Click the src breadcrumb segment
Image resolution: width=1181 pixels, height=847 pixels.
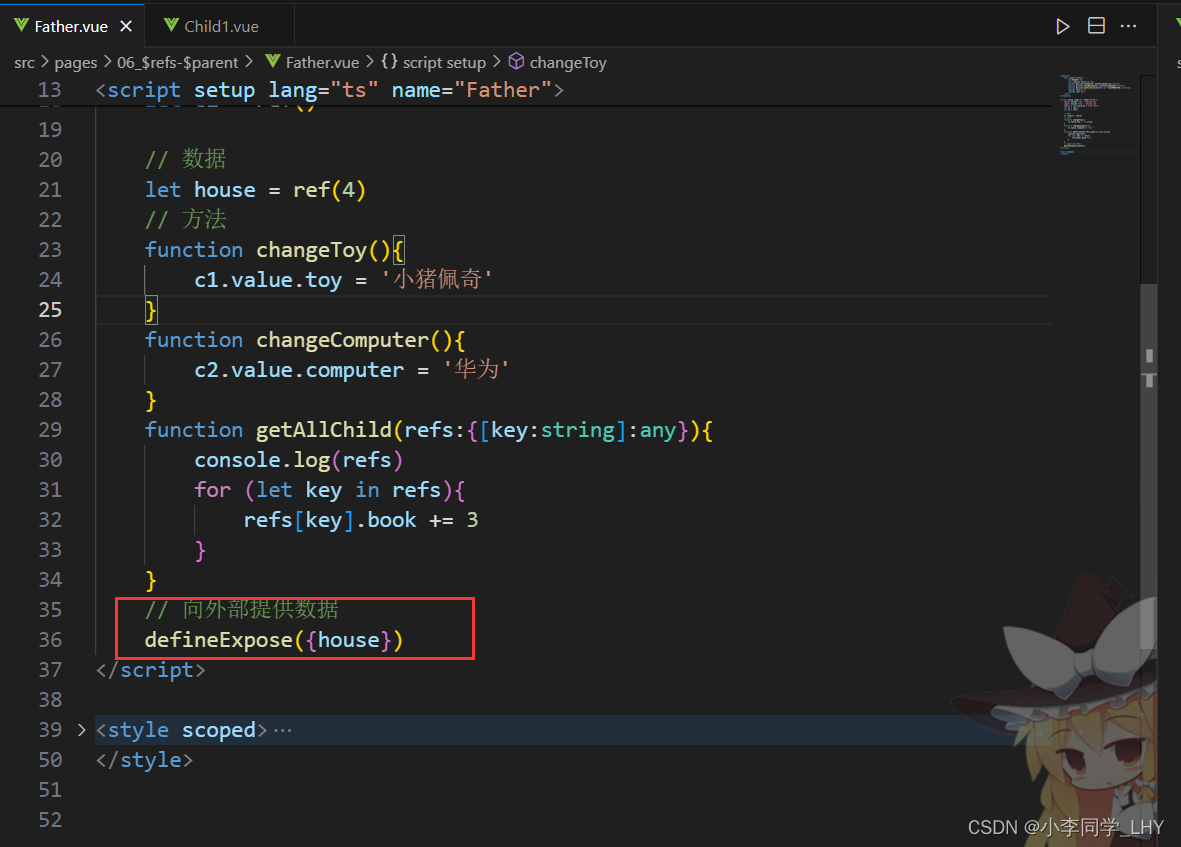coord(24,62)
